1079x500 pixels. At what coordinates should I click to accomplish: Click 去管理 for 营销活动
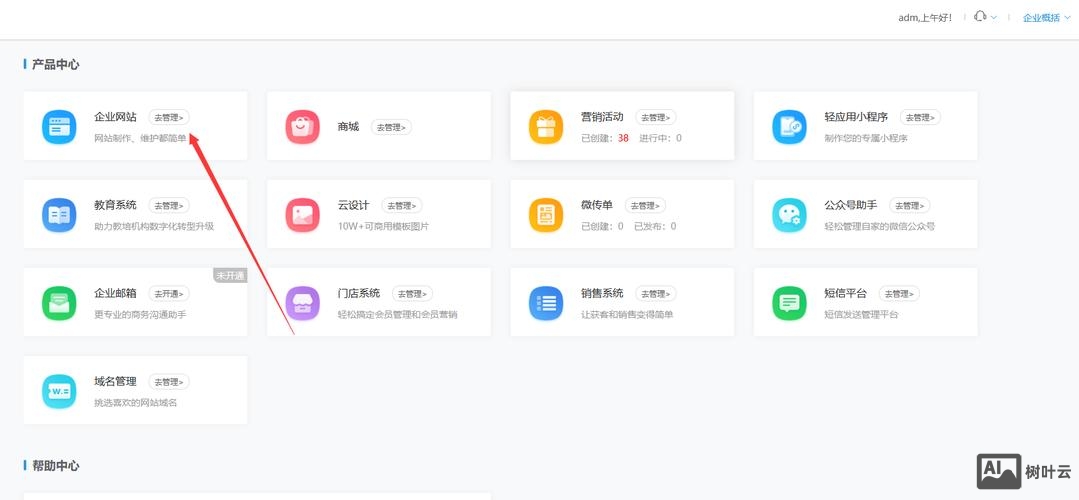(656, 118)
